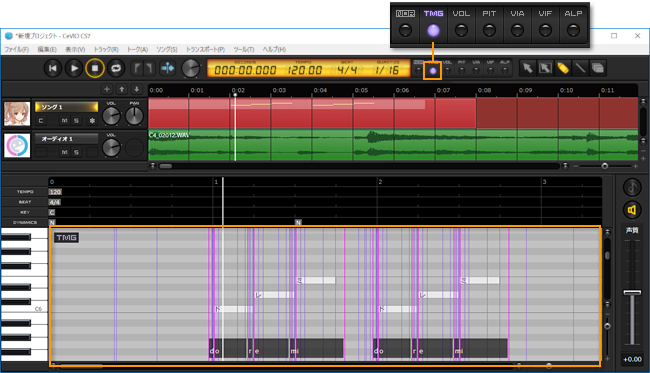This screenshot has width=650, height=373.
Task: Open the トーク(A) menu
Action: (x=137, y=49)
